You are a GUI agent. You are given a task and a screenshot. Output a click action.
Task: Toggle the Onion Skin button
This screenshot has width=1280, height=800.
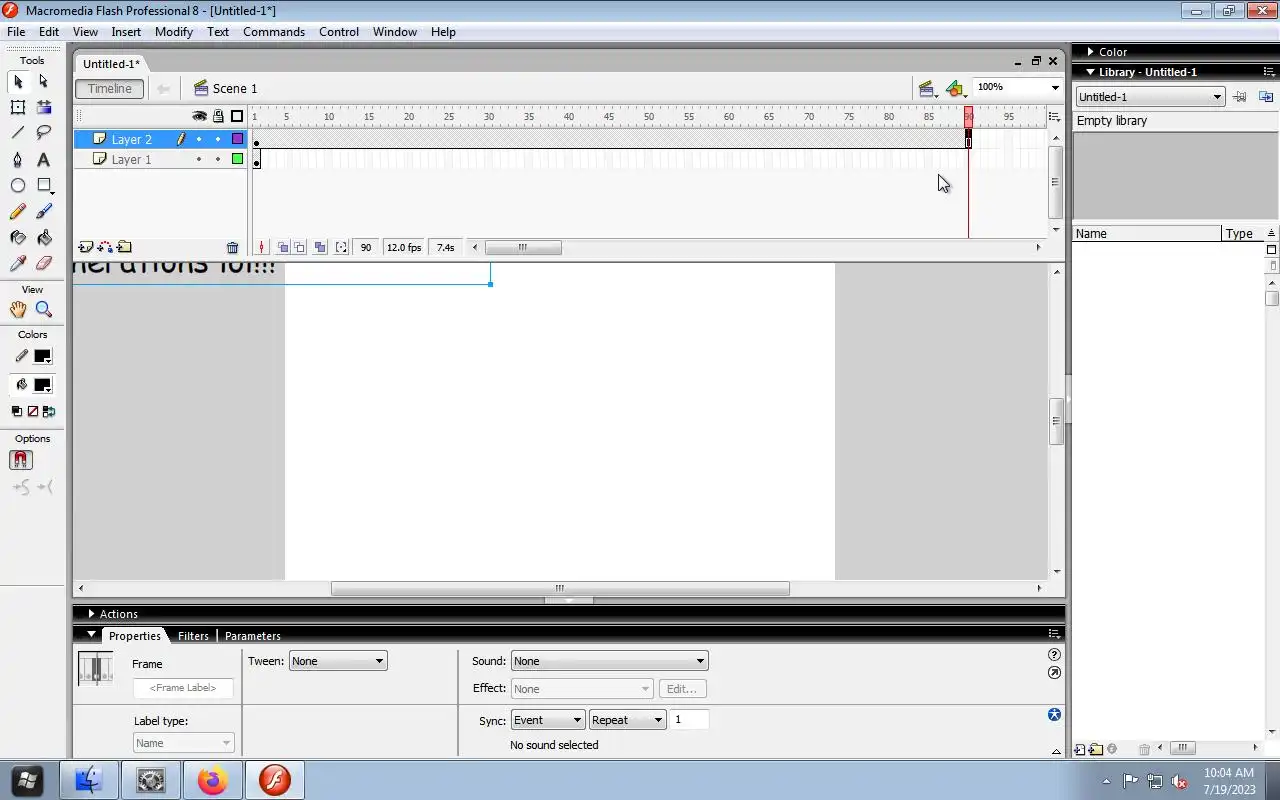(x=283, y=248)
